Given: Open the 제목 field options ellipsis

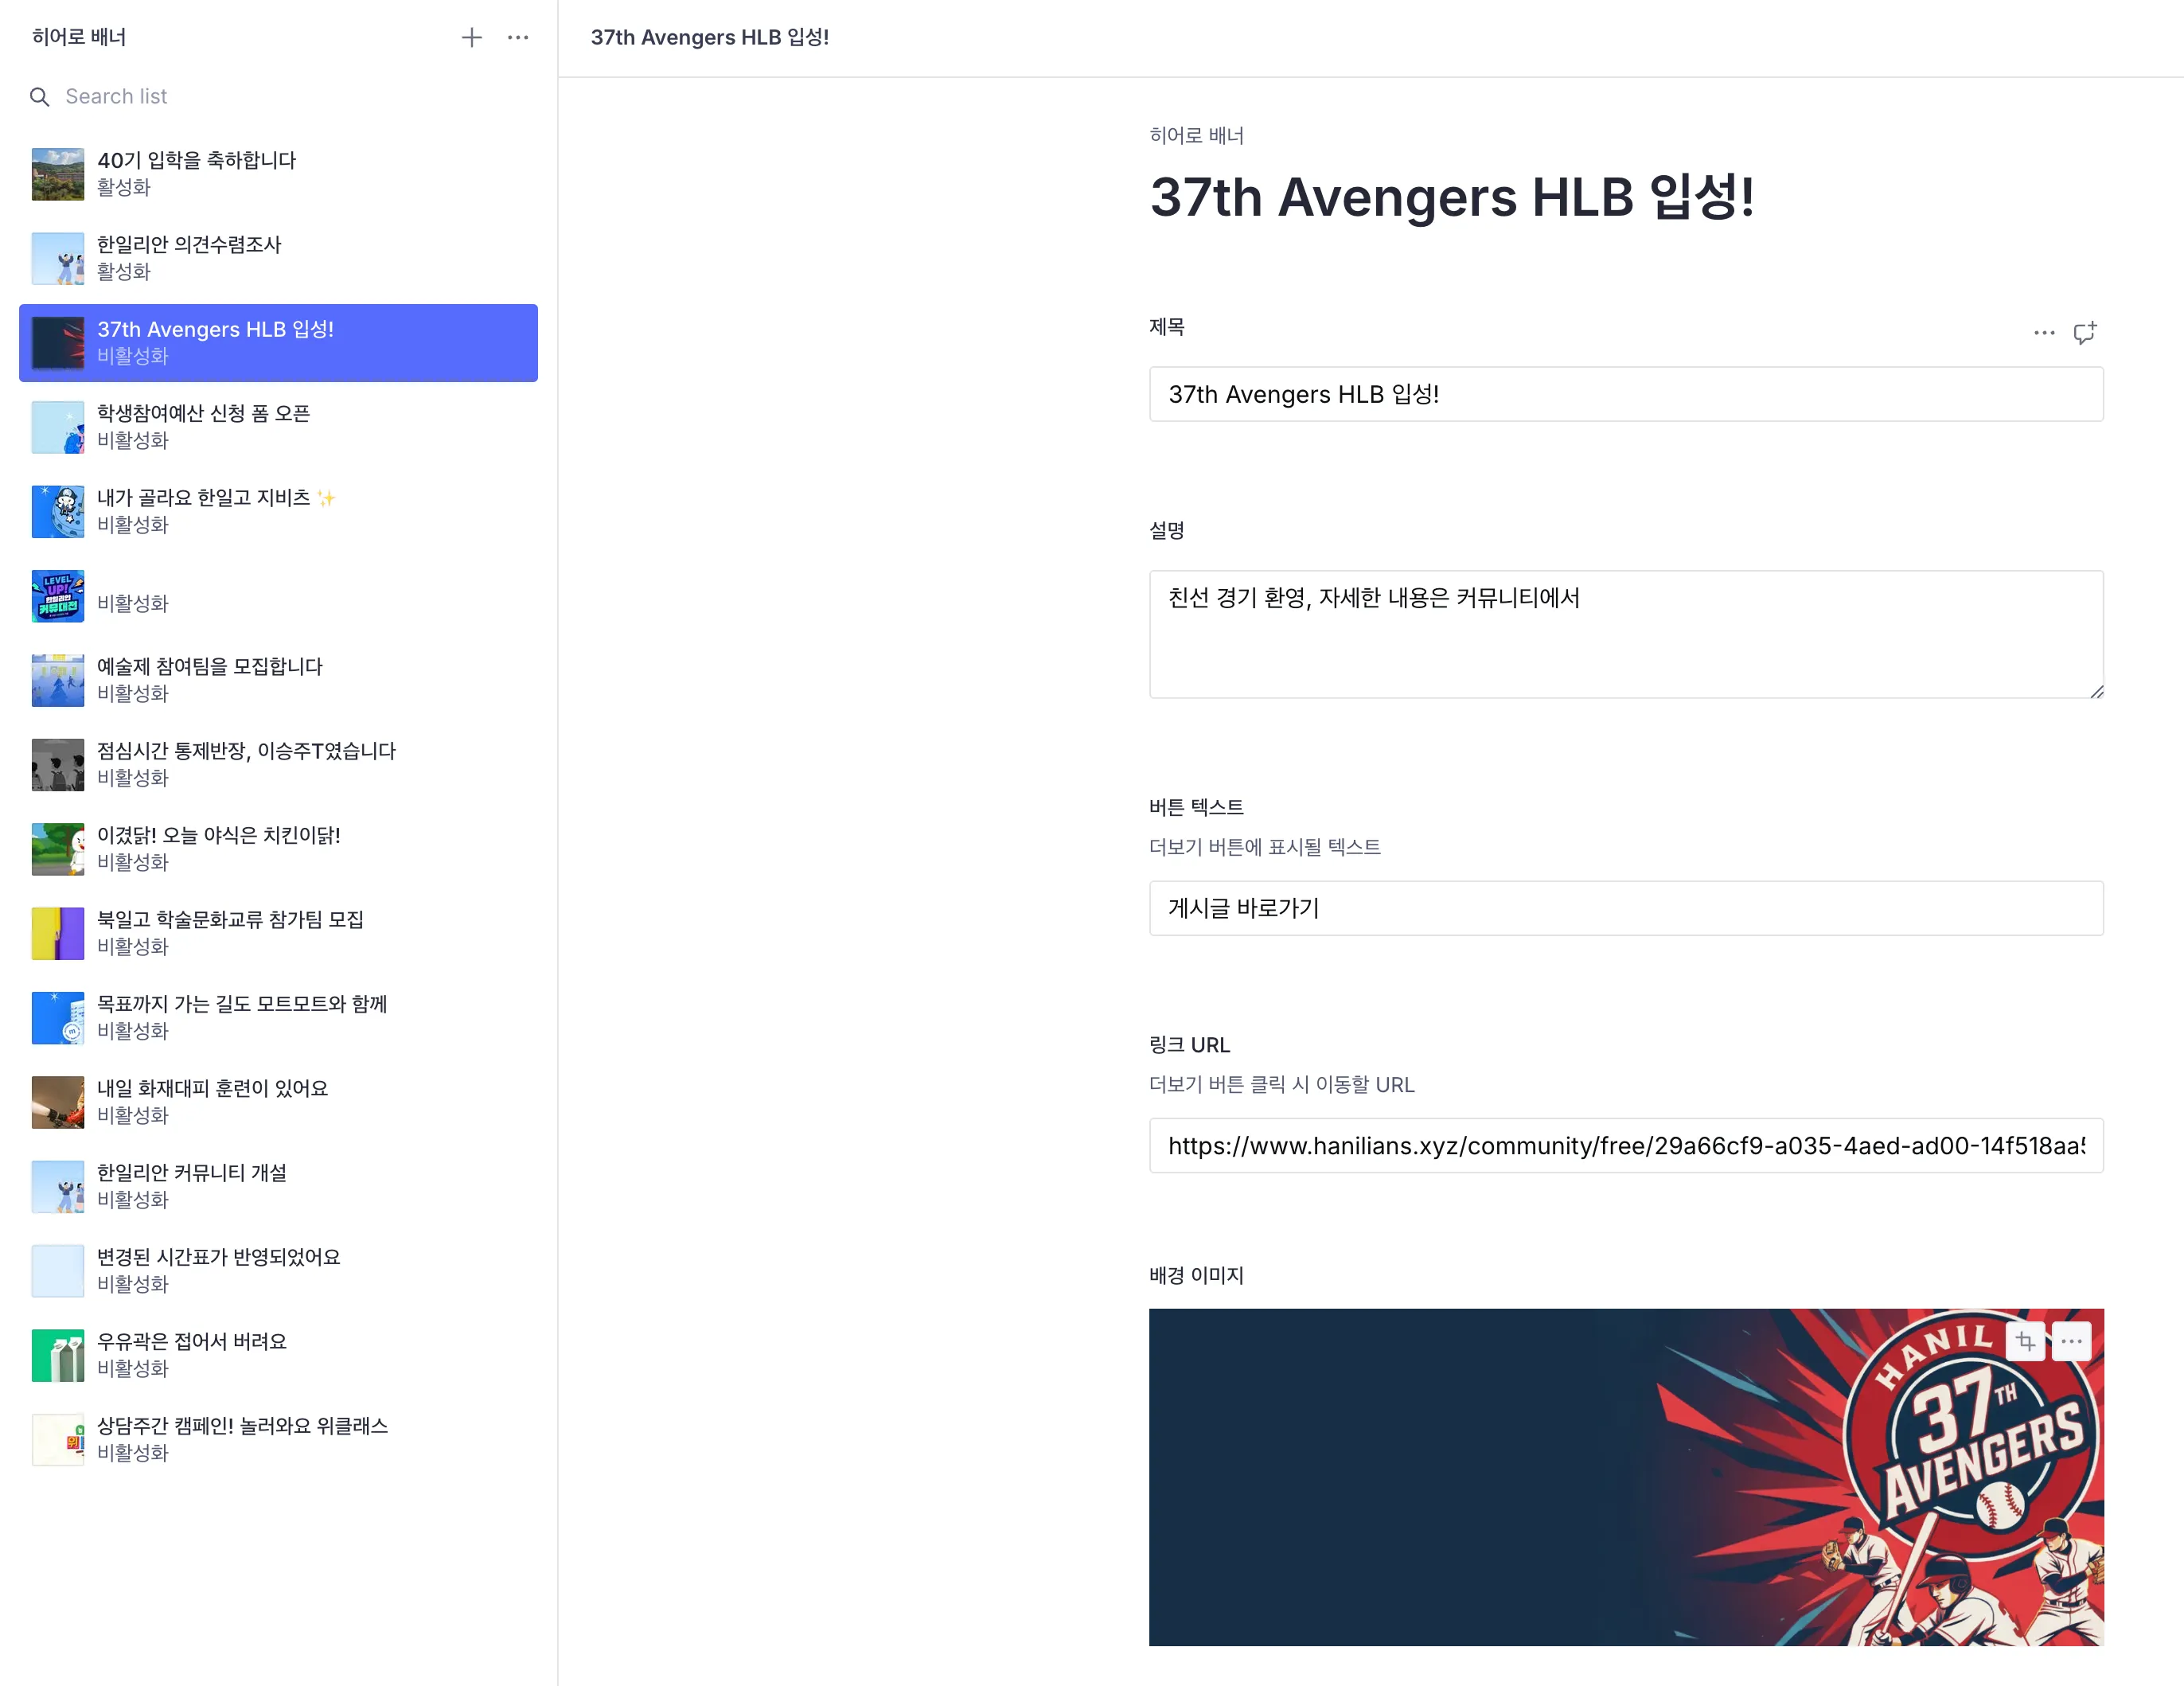Looking at the screenshot, I should pyautogui.click(x=2044, y=333).
